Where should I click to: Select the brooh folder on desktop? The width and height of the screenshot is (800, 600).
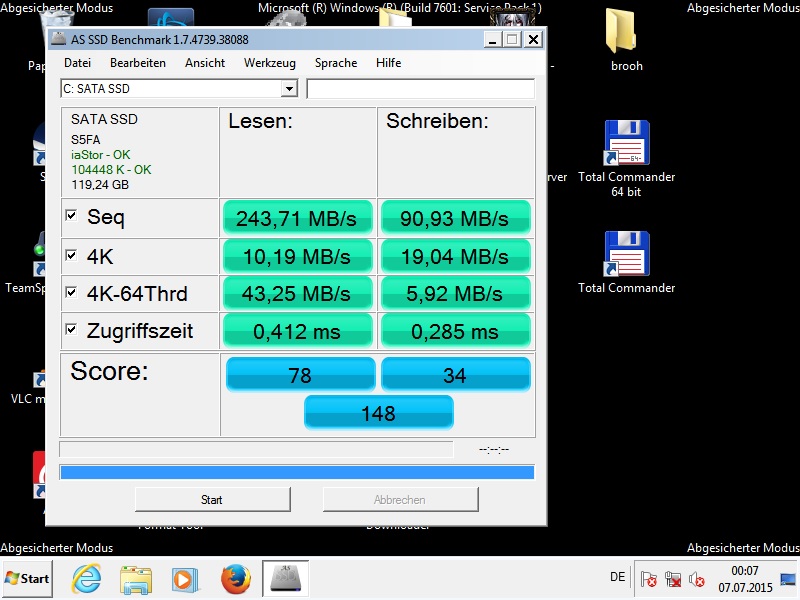tap(626, 41)
